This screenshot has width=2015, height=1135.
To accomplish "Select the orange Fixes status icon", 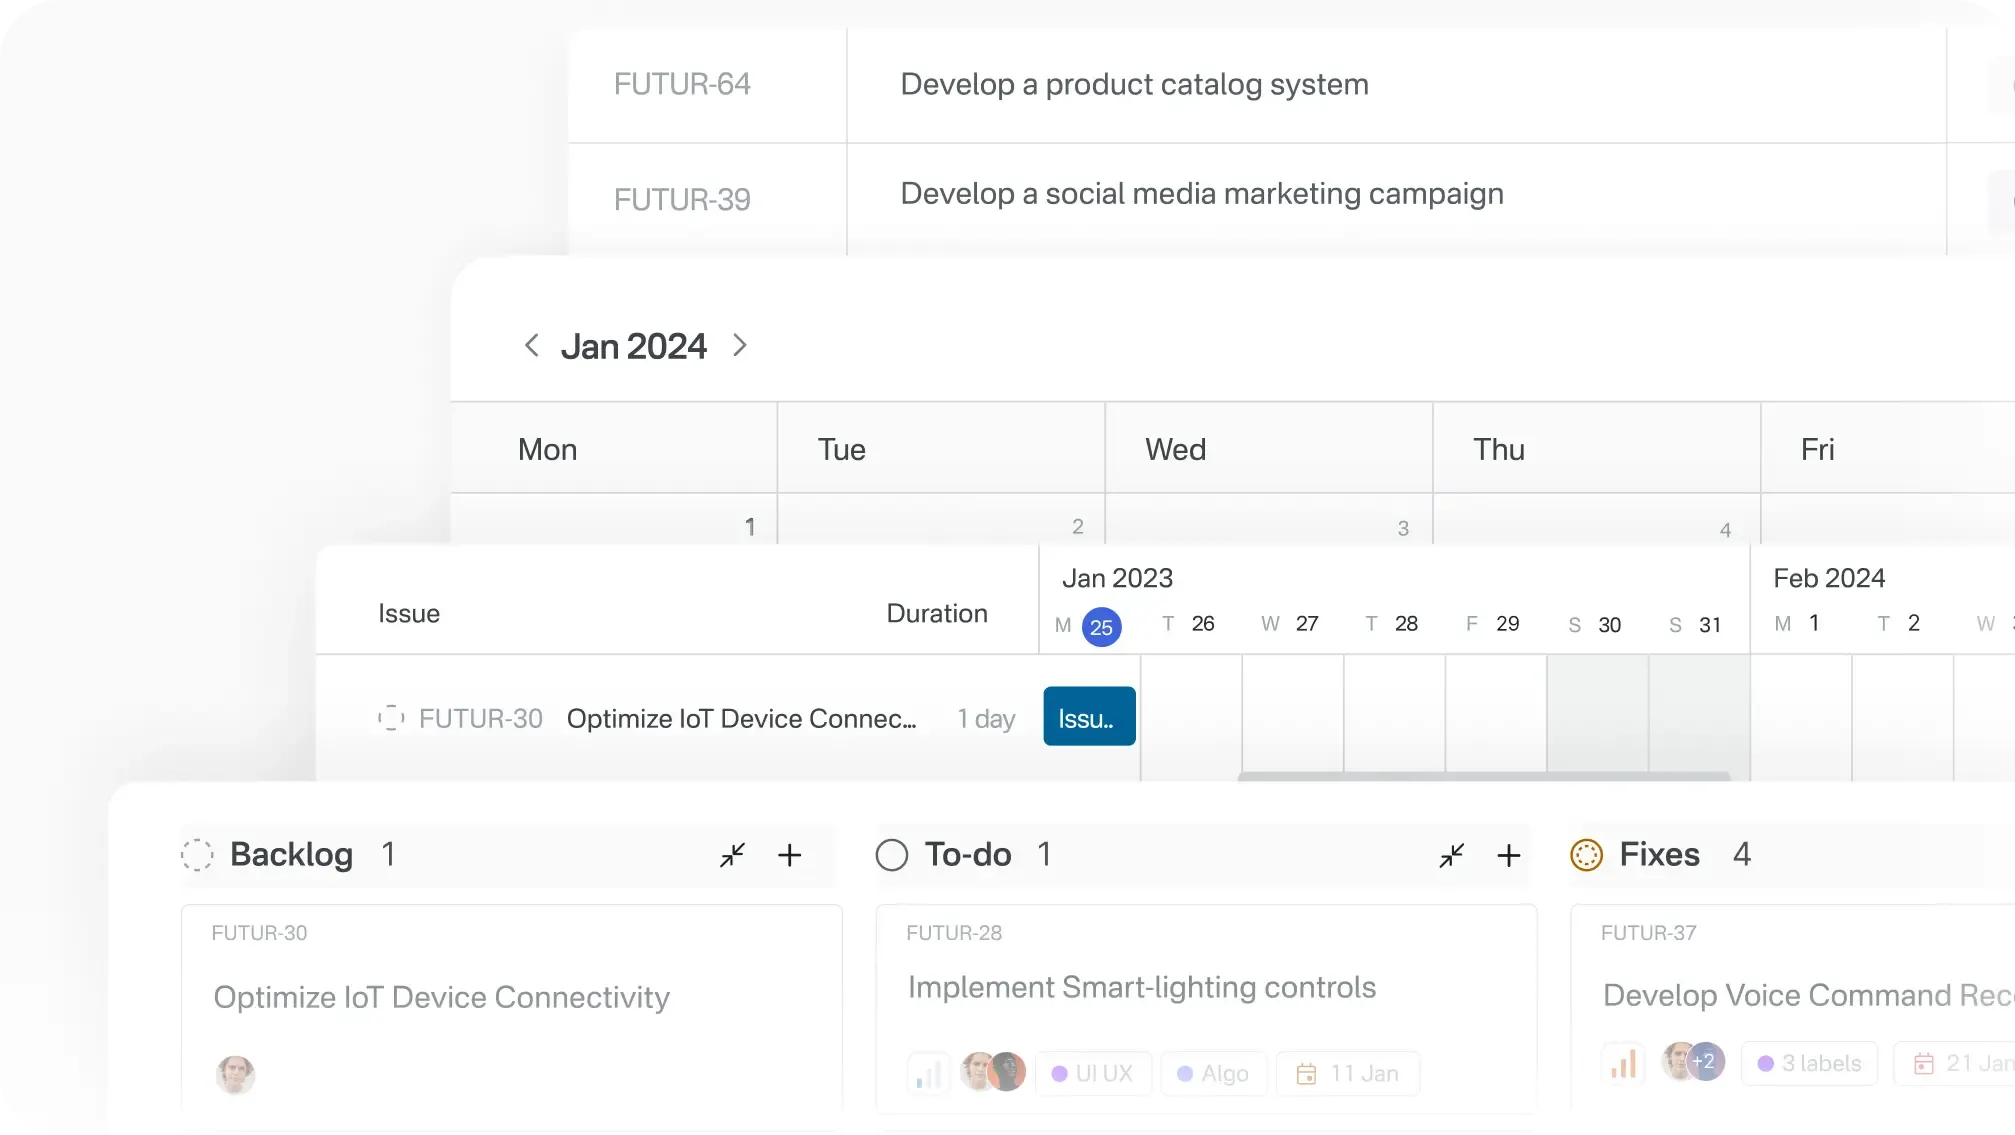I will (x=1587, y=855).
